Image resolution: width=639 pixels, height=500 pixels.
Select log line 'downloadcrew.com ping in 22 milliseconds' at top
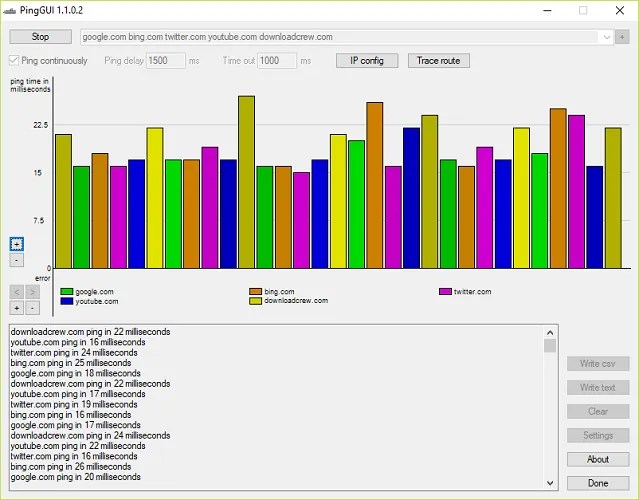point(90,332)
